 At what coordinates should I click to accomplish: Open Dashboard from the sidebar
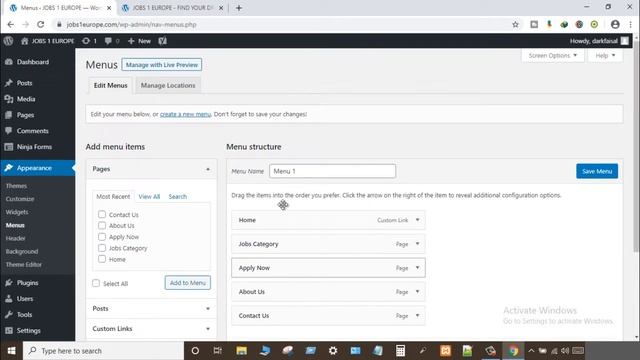[33, 62]
